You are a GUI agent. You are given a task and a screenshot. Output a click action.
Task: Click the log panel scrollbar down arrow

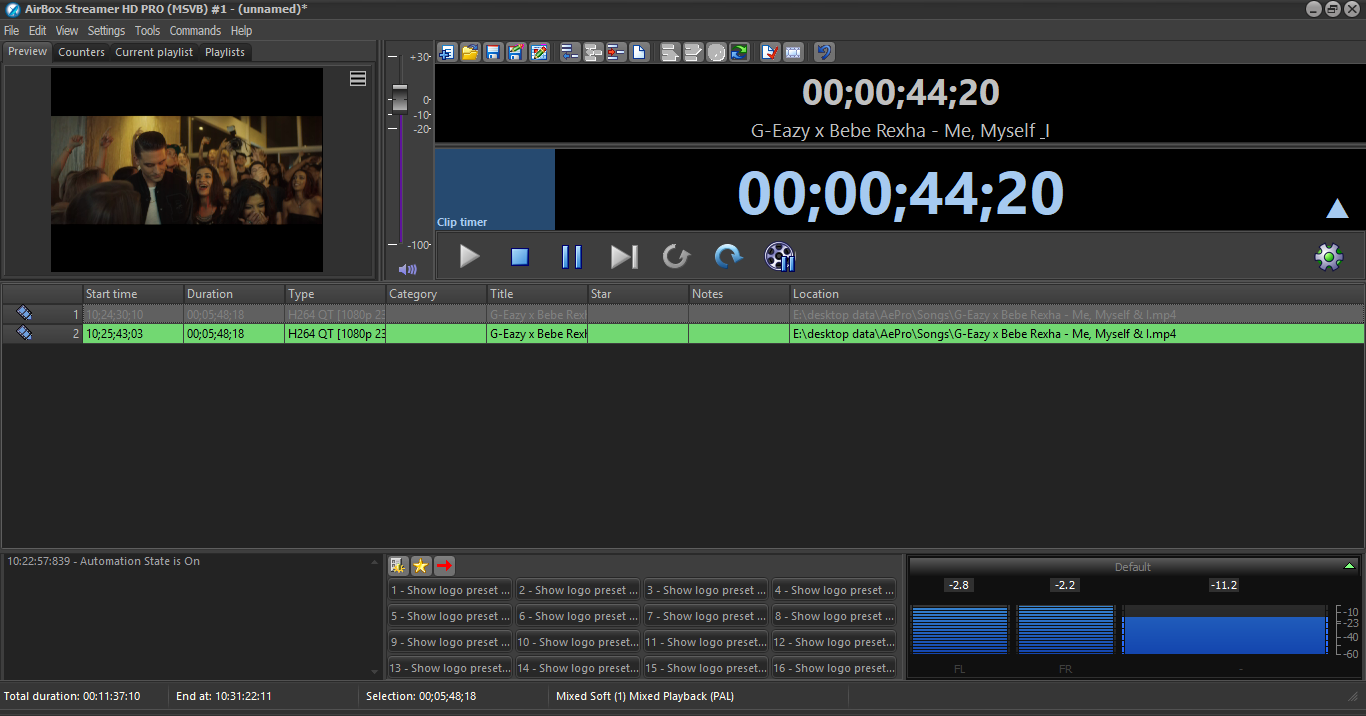click(376, 672)
